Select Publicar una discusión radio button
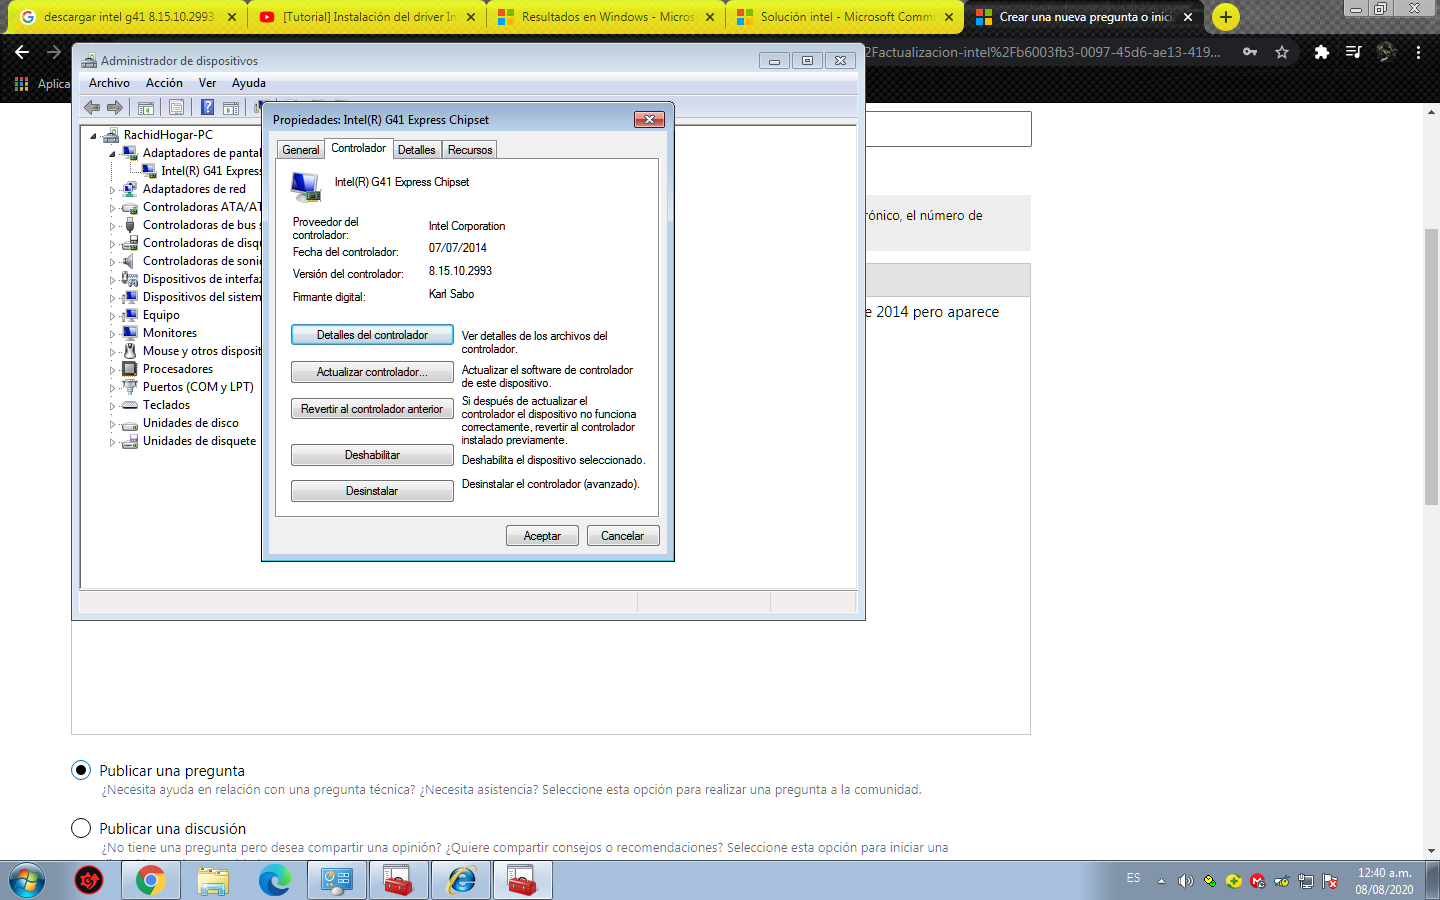1440x900 pixels. (81, 828)
